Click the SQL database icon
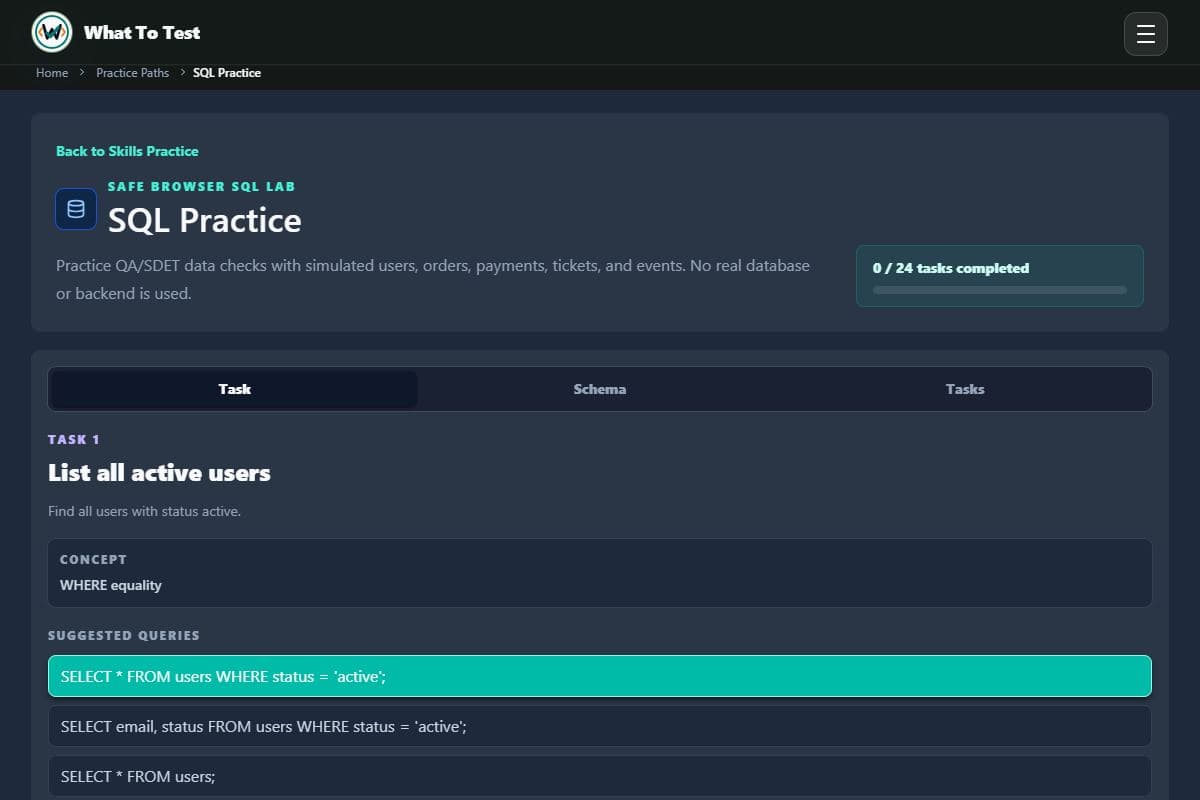1200x800 pixels. point(76,209)
